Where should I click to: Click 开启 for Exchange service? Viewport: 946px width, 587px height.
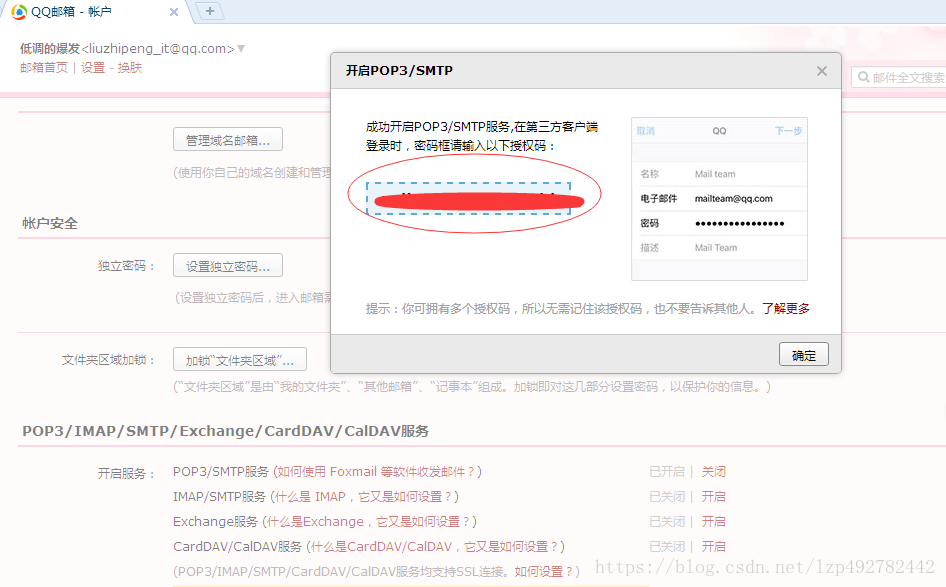[x=714, y=521]
